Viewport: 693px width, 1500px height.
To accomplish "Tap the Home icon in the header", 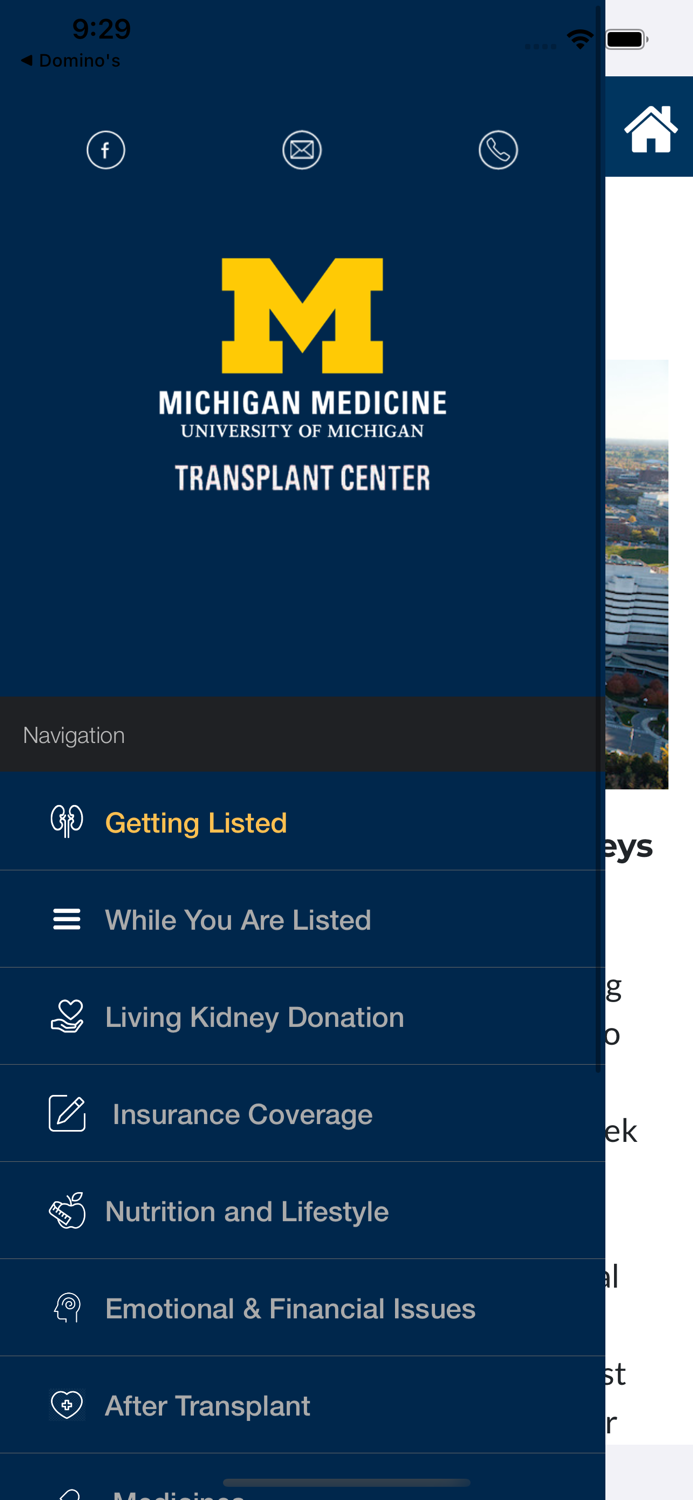I will pos(650,127).
